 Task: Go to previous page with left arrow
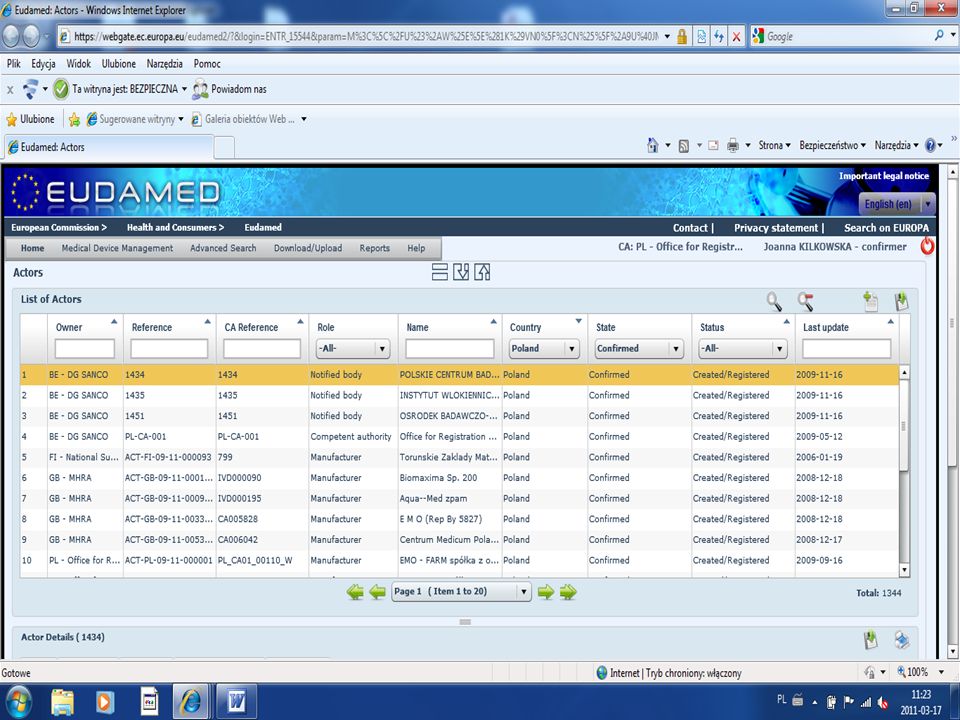click(378, 592)
